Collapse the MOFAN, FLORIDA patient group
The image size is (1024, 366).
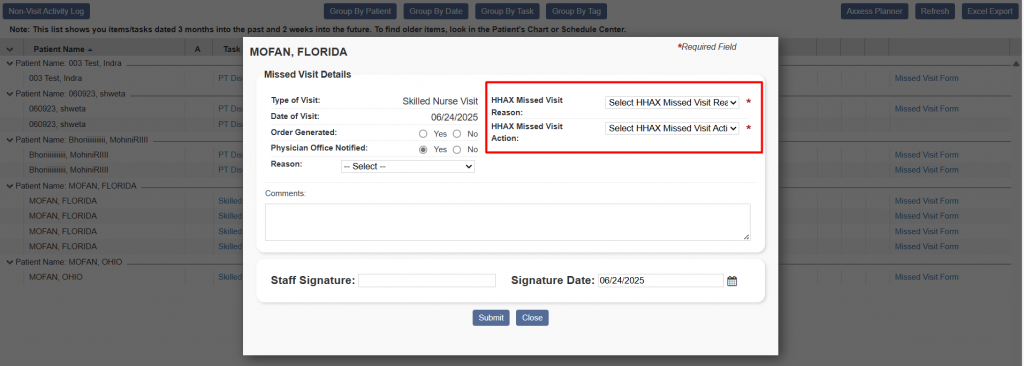[x=10, y=186]
